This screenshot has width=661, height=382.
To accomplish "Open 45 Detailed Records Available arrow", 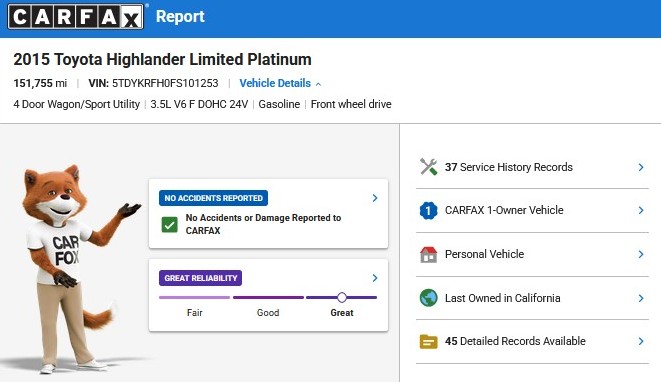I will coord(641,341).
